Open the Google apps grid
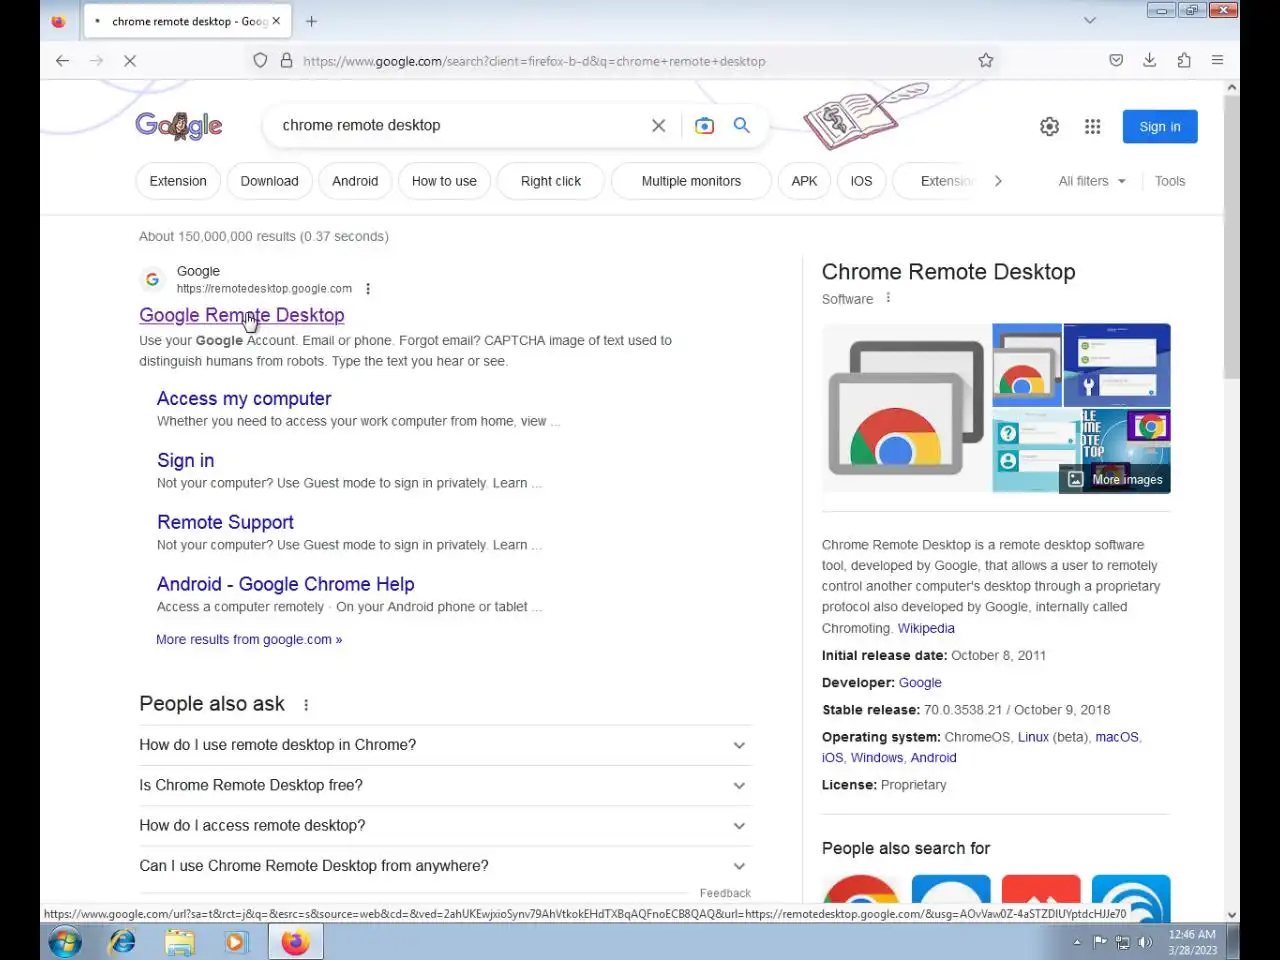The image size is (1280, 960). [1092, 126]
